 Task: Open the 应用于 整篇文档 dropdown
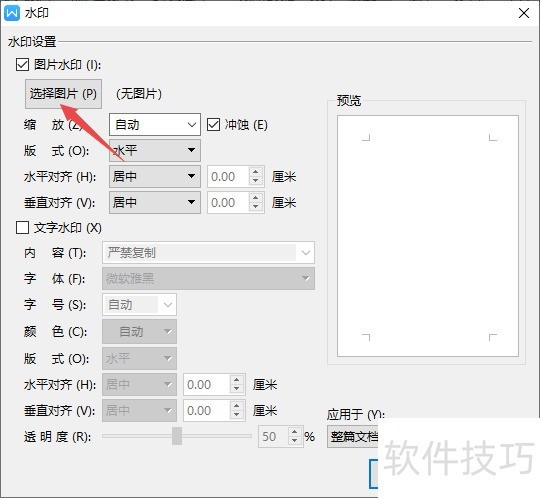pyautogui.click(x=353, y=437)
